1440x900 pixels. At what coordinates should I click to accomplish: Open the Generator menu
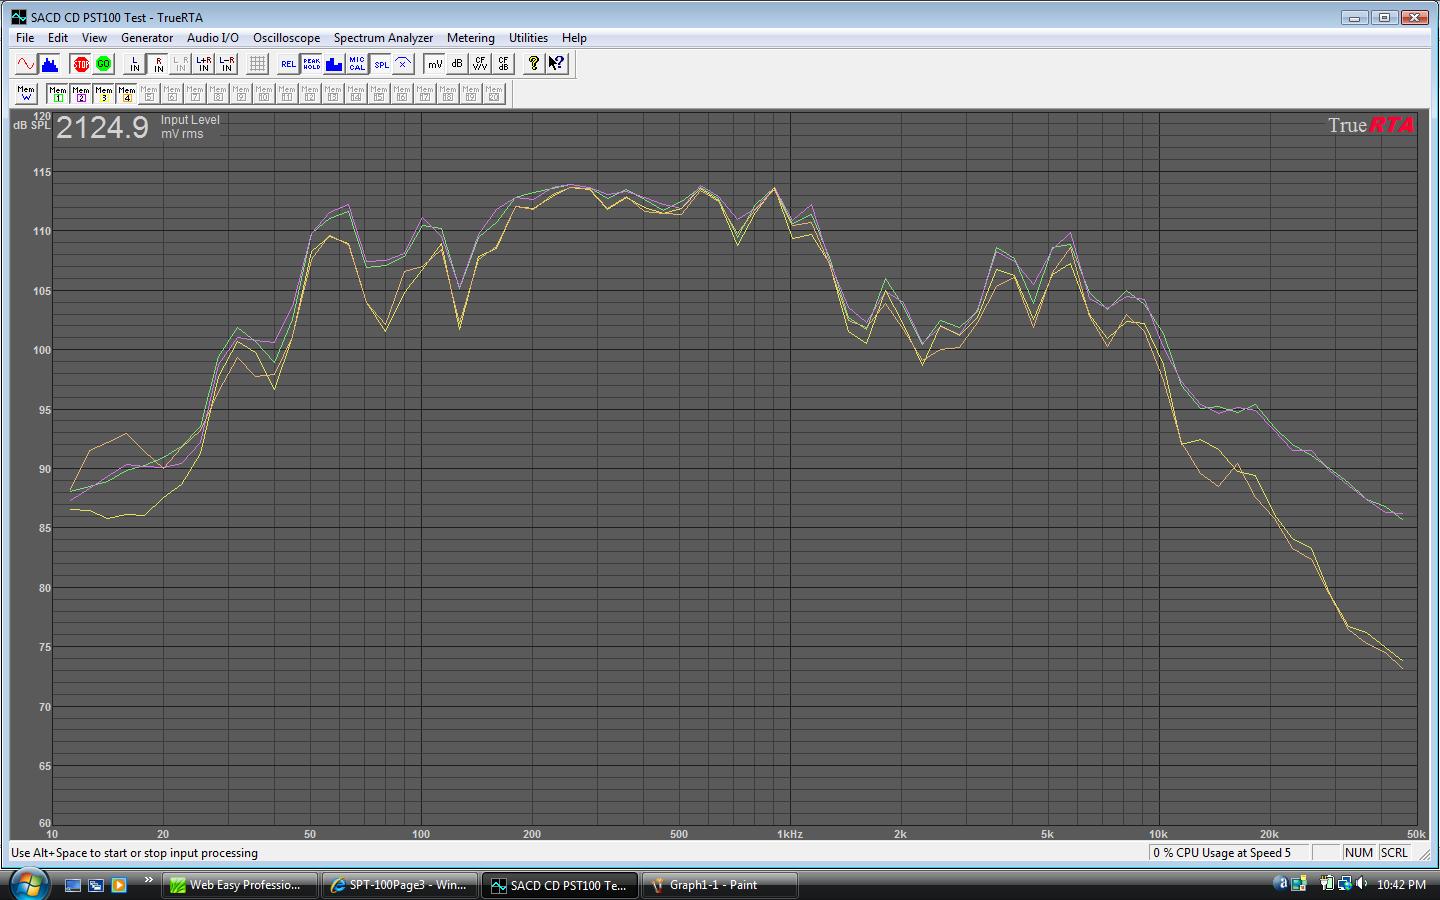[147, 38]
